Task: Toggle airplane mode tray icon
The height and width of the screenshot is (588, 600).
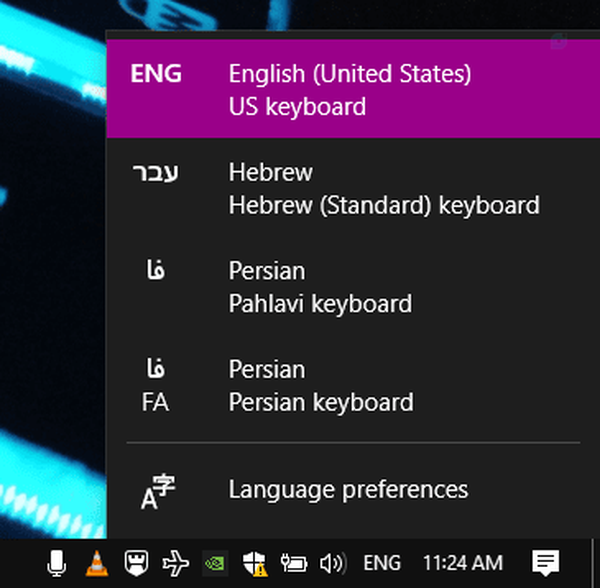Action: coord(176,563)
